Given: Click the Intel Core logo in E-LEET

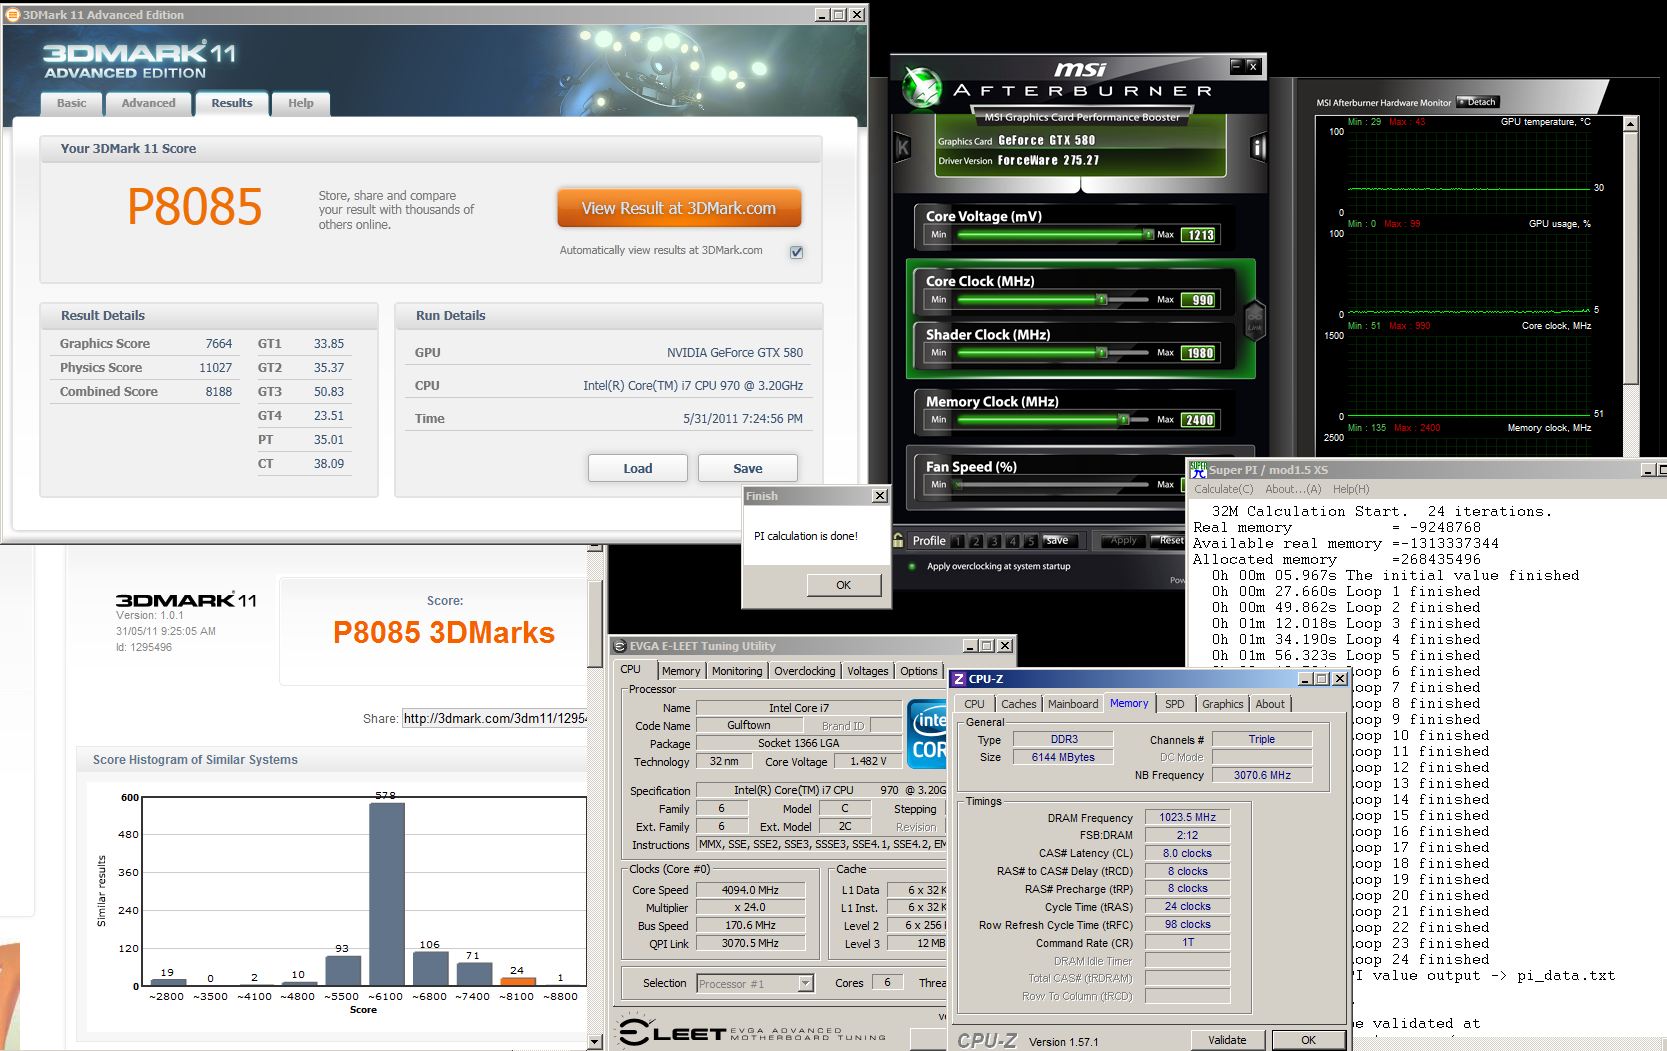Looking at the screenshot, I should pyautogui.click(x=928, y=735).
